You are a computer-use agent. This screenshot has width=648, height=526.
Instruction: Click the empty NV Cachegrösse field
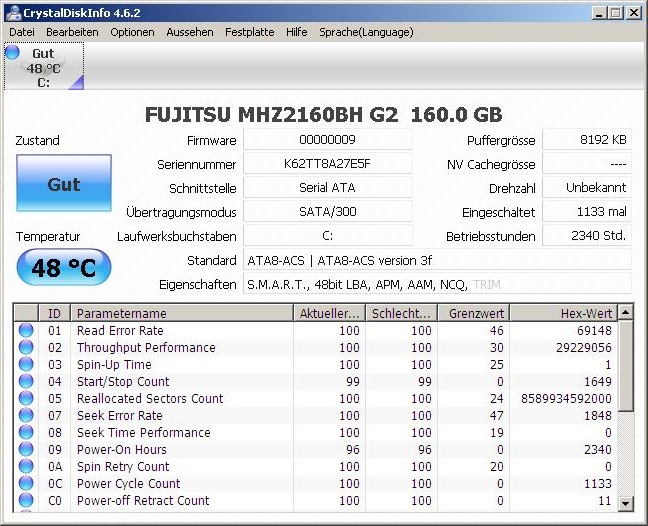click(x=587, y=164)
